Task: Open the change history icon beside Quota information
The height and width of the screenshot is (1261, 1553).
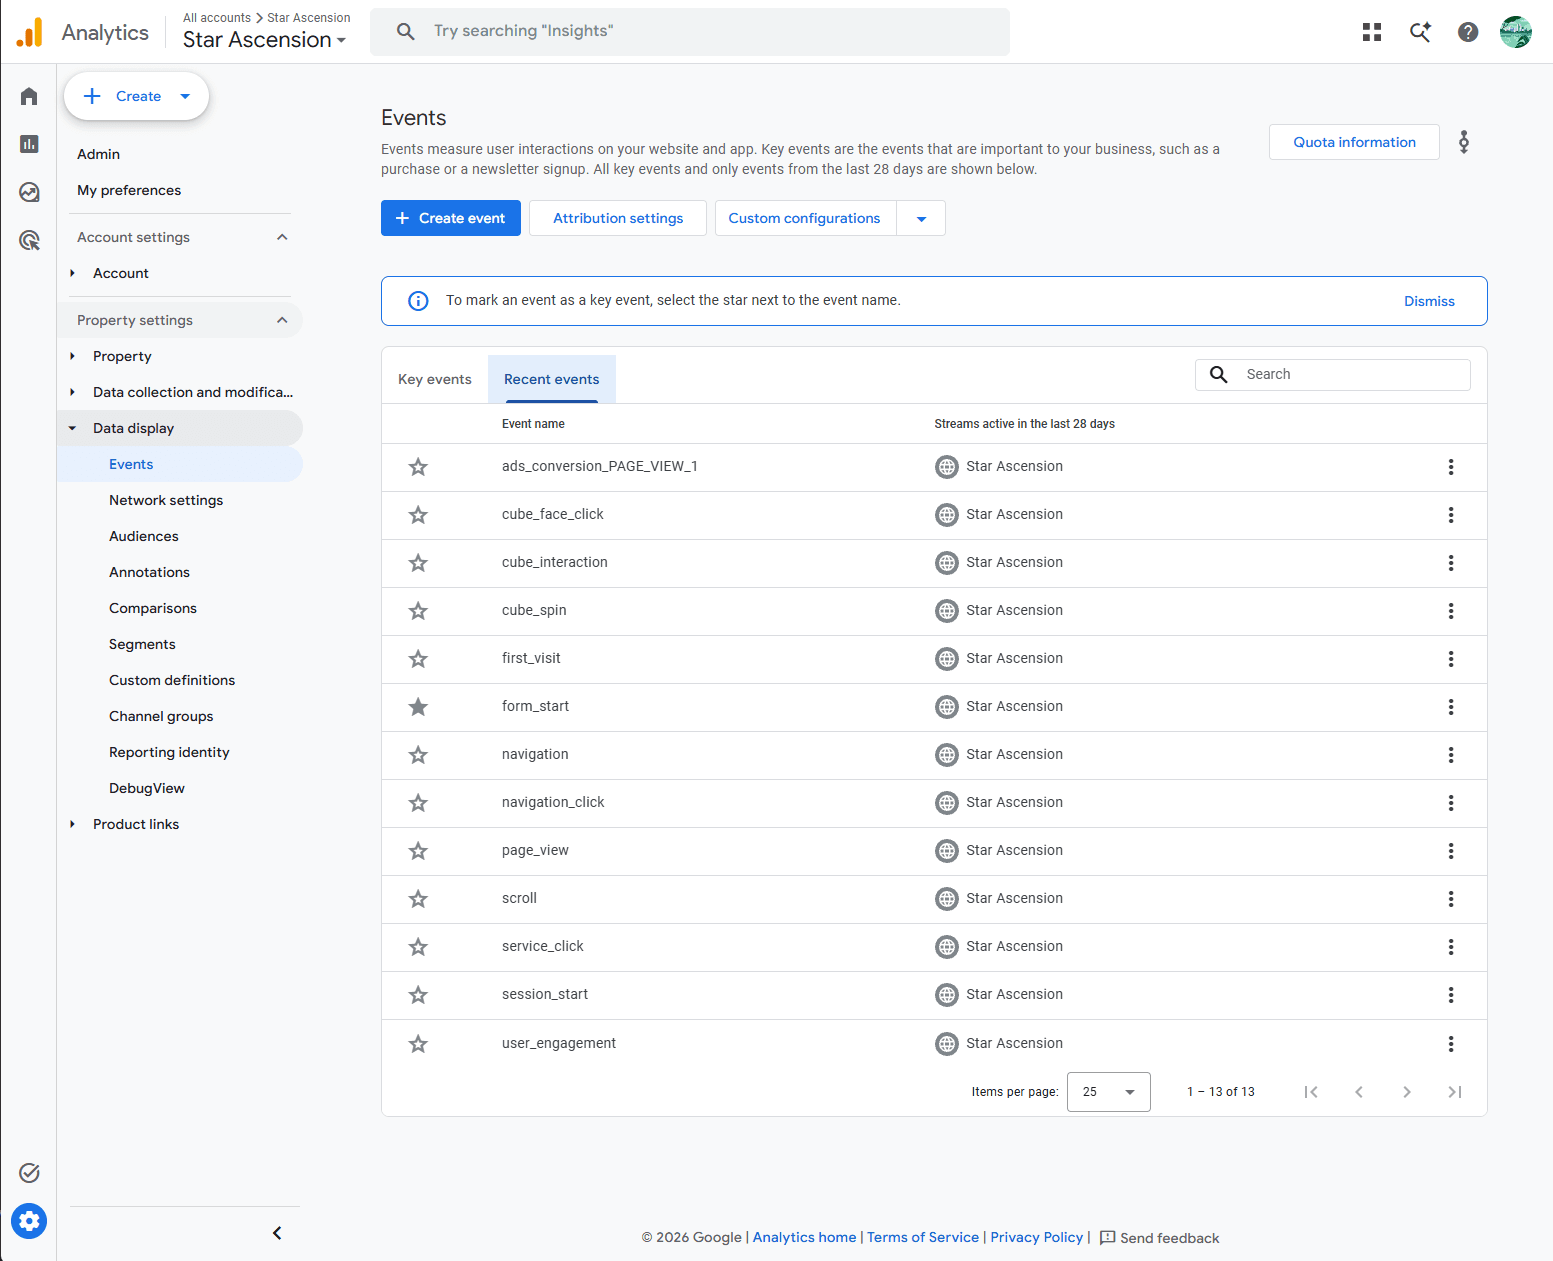Action: 1464,142
